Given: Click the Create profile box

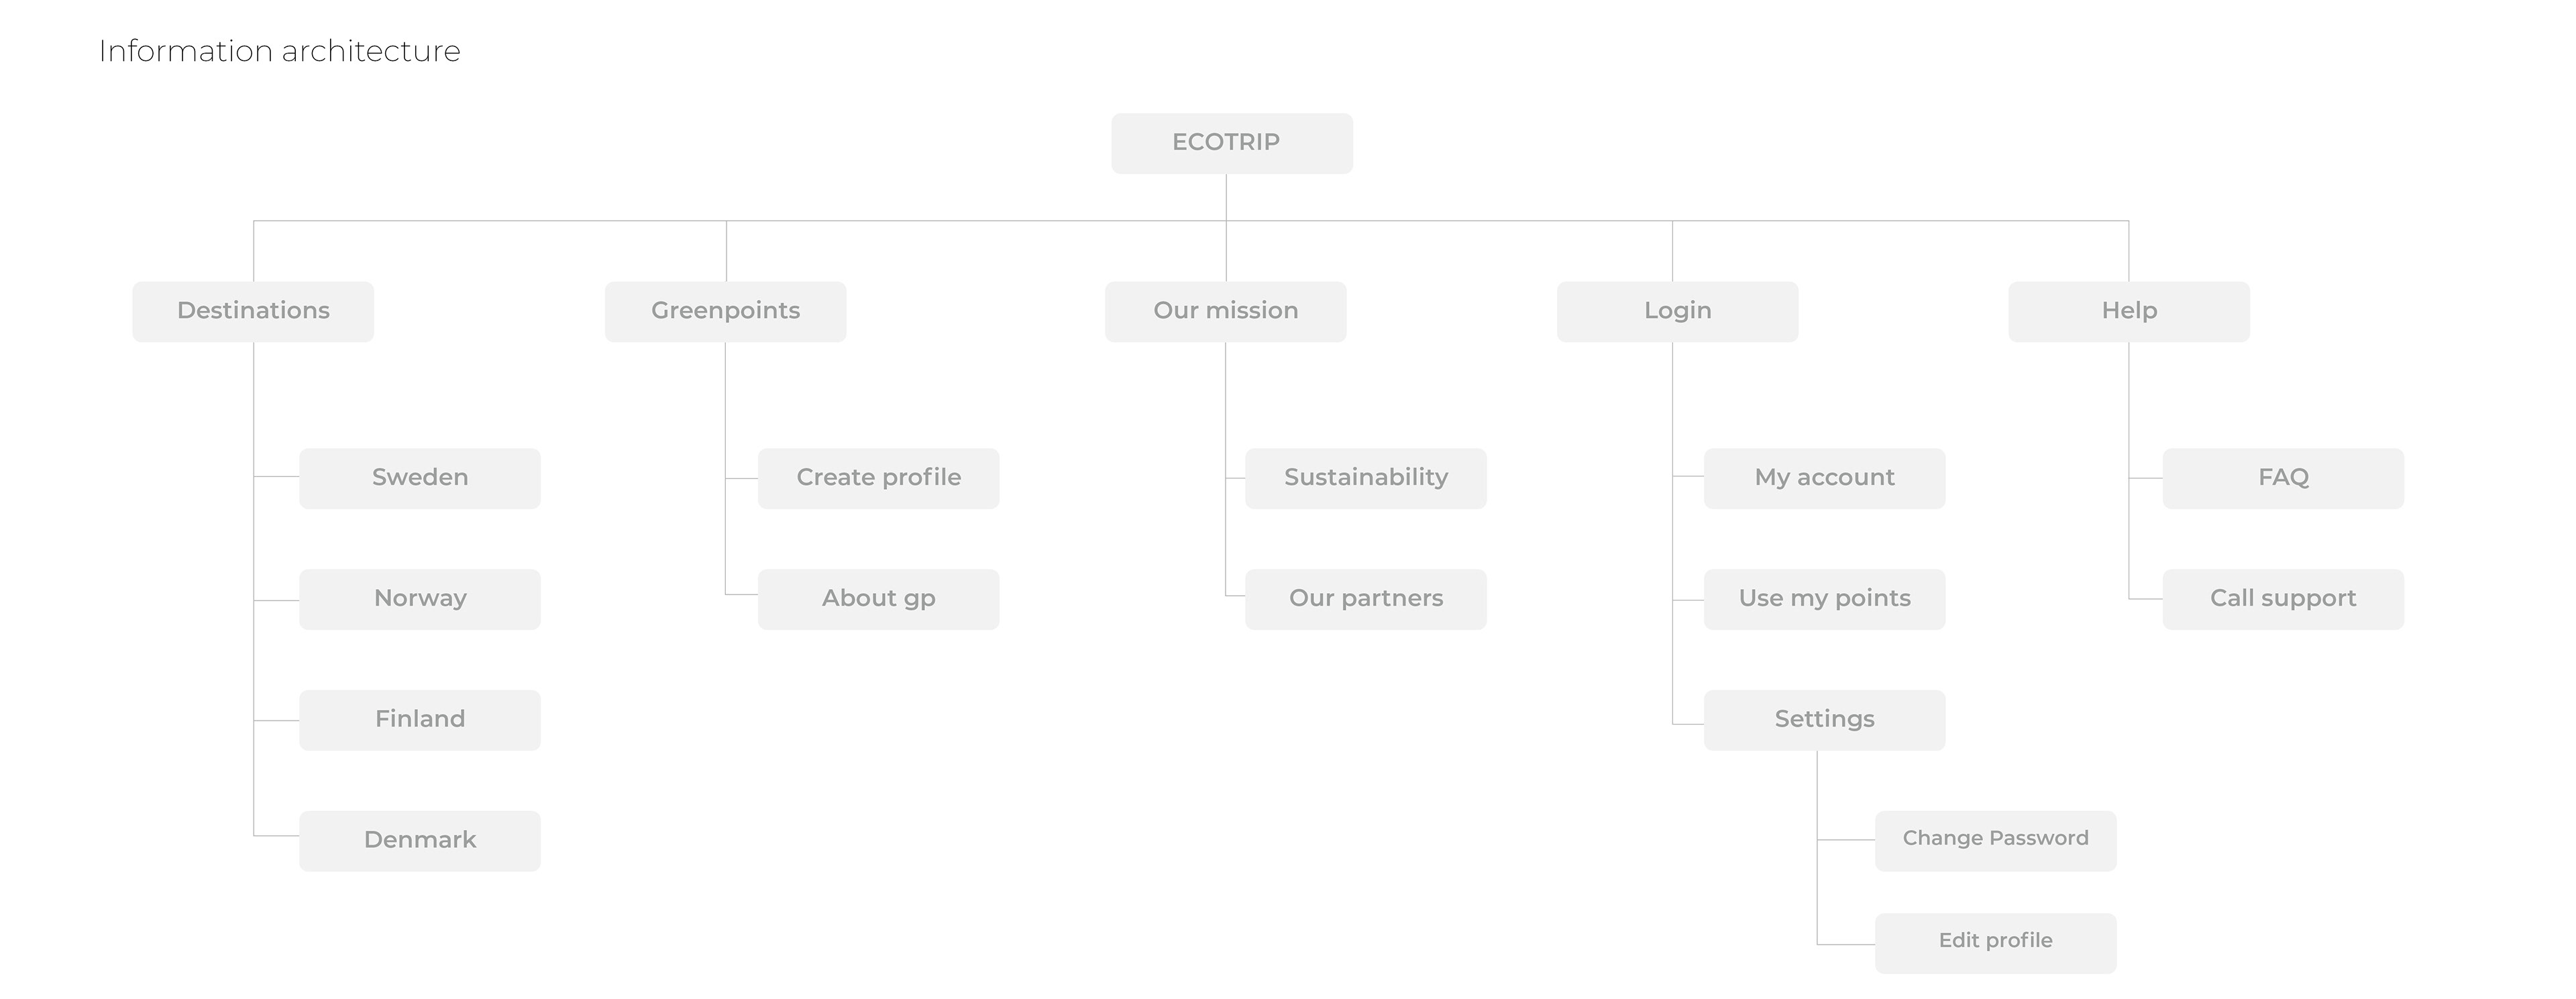Looking at the screenshot, I should [x=878, y=478].
